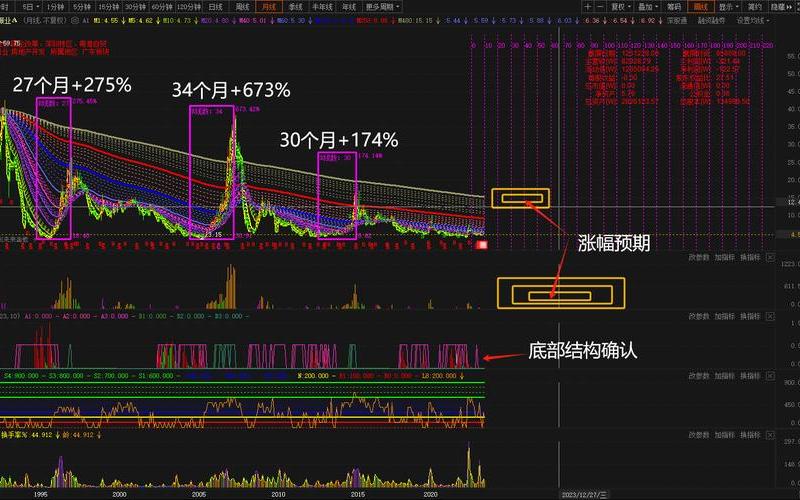Toggle the 筹码 chip distribution button
The height and width of the screenshot is (500, 800).
674,7
